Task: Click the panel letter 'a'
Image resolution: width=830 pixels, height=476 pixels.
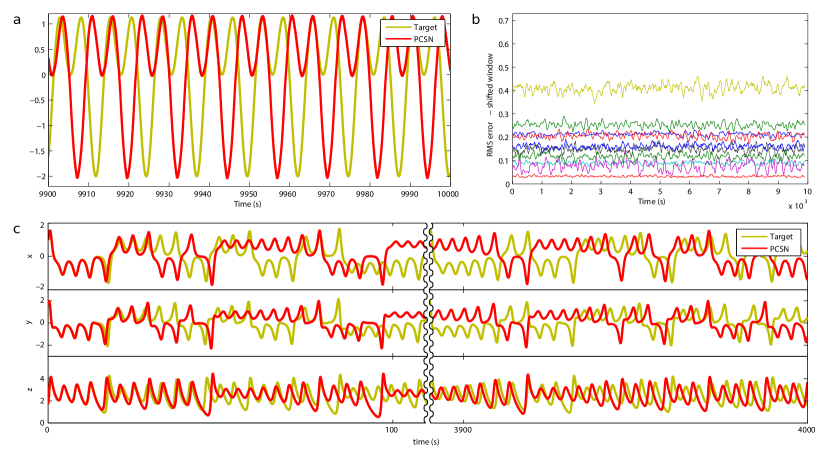Action: click(x=17, y=20)
